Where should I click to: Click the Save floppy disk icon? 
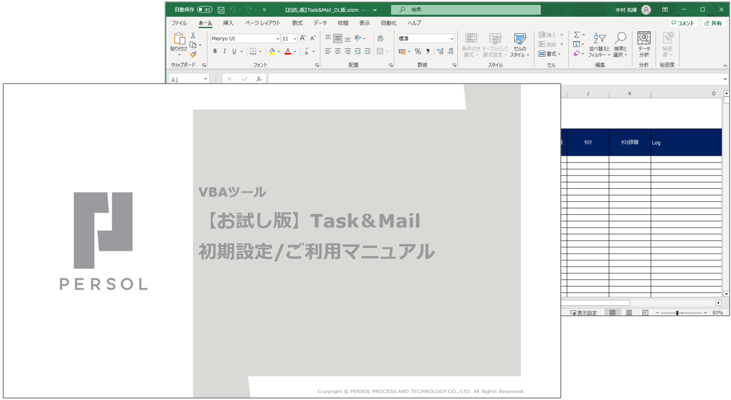221,9
